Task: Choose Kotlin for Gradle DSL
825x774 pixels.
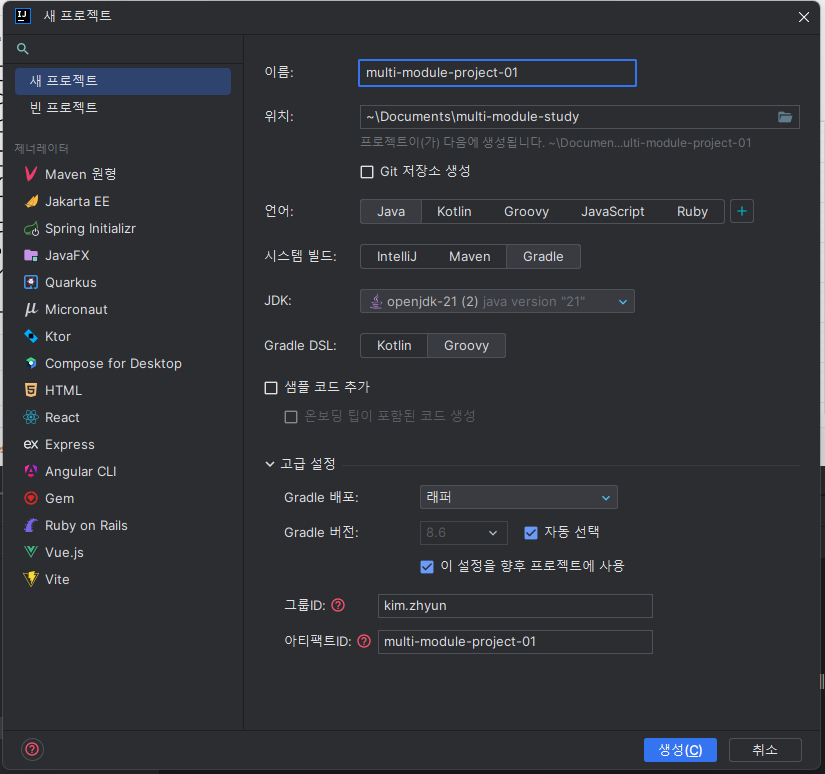Action: coord(394,345)
